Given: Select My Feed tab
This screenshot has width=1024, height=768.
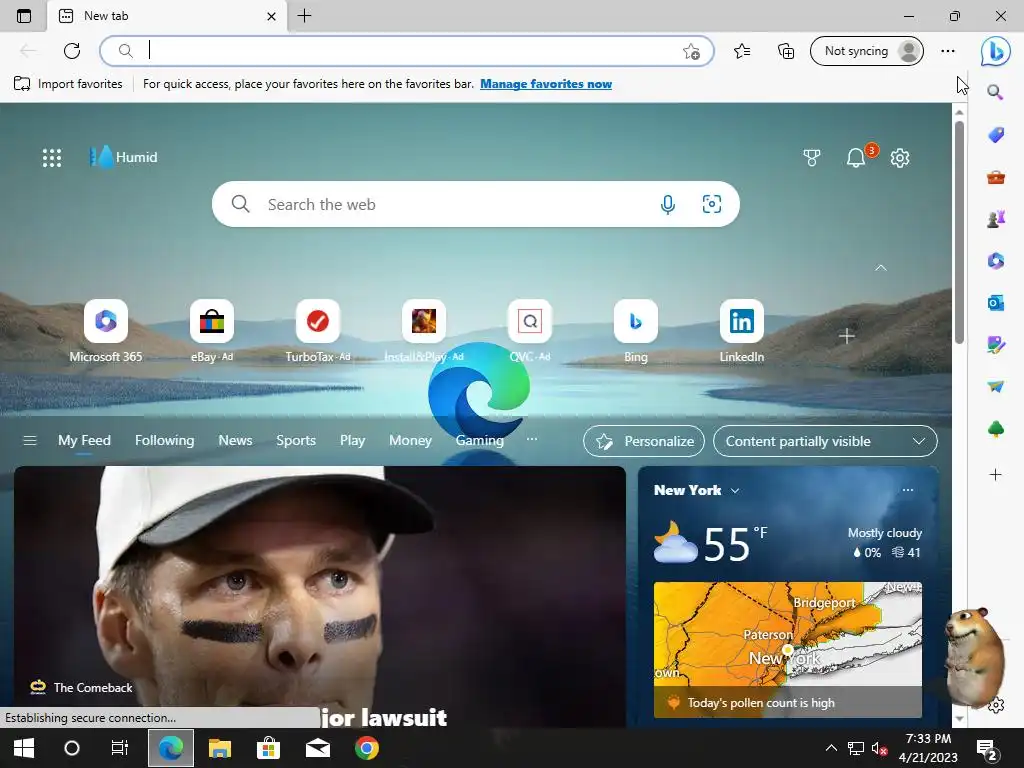Looking at the screenshot, I should (x=84, y=440).
